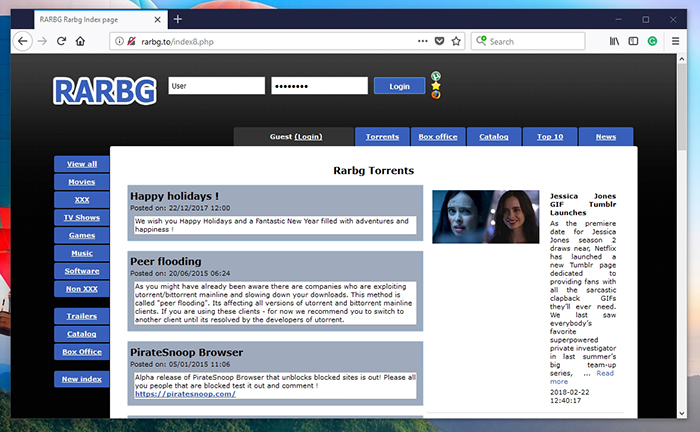Viewport: 700px width, 432px height.
Task: Save page to Pocket icon
Action: pos(439,41)
